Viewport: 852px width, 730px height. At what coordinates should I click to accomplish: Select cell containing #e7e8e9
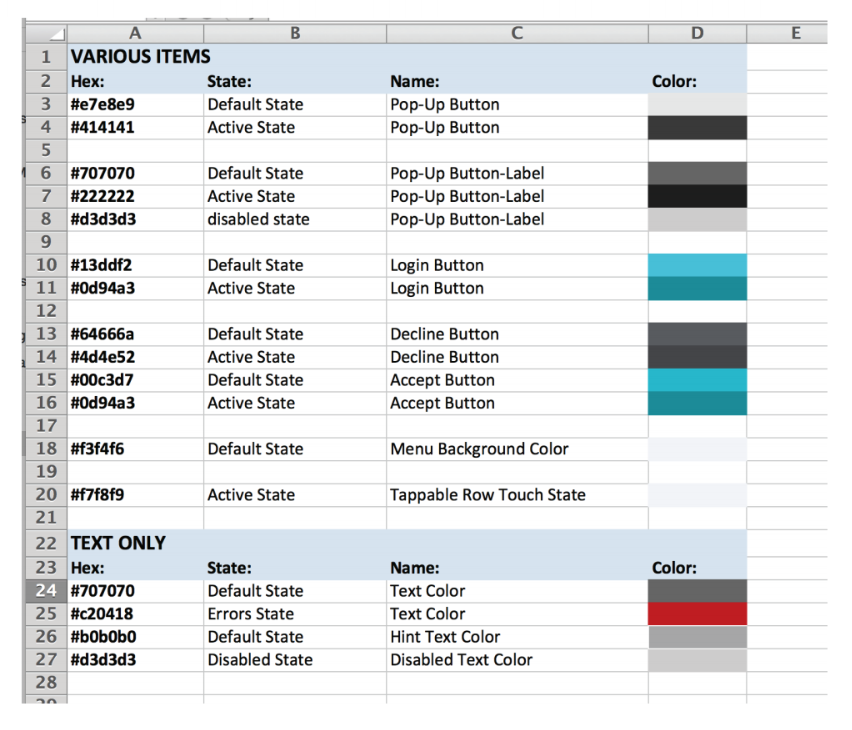tap(135, 104)
